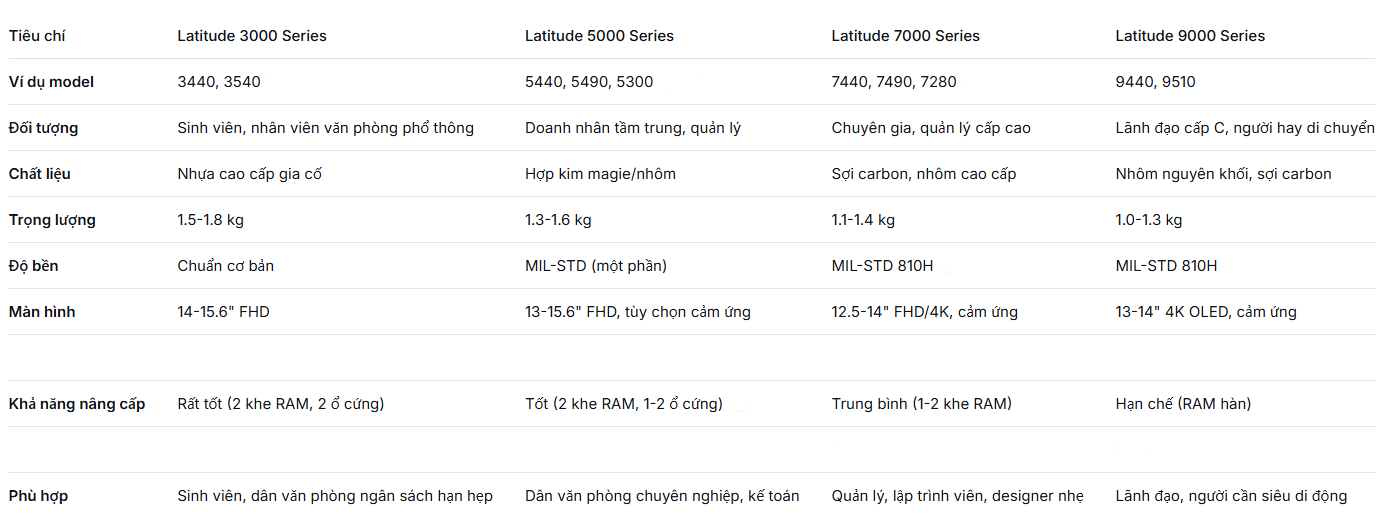1380x518 pixels.
Task: Select the Trọng lượng row label
Action: pos(52,220)
